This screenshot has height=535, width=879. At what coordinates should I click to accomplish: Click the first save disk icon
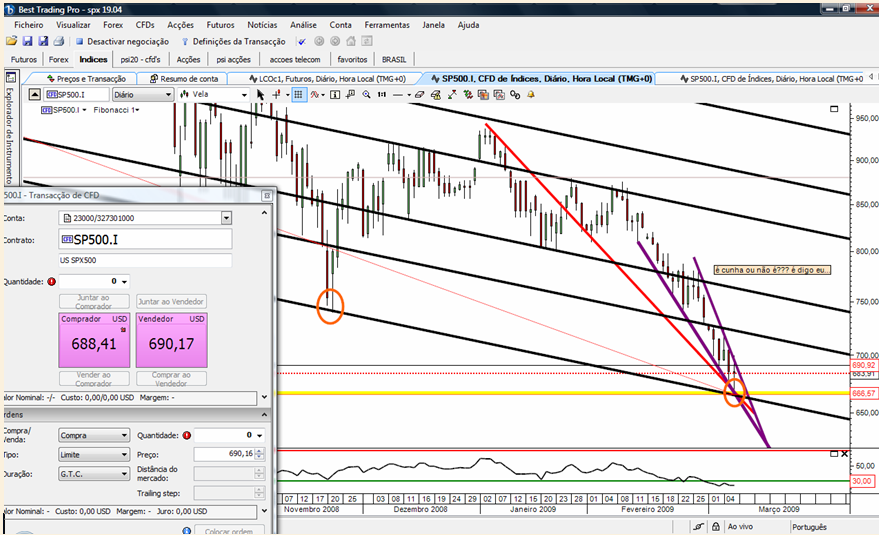coord(27,41)
